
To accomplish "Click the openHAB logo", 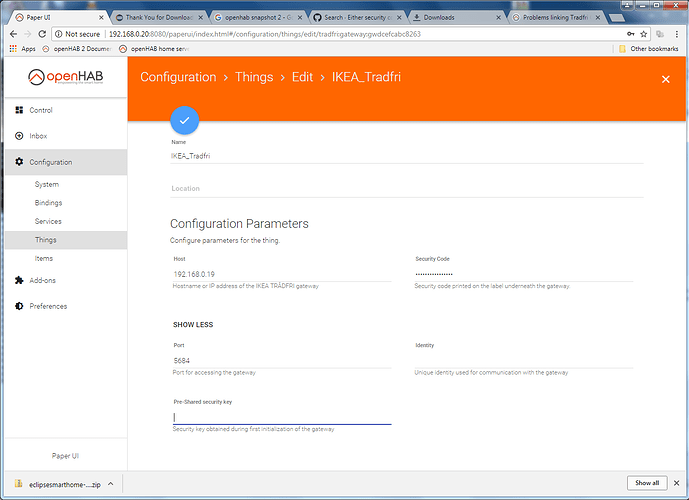I will click(65, 77).
